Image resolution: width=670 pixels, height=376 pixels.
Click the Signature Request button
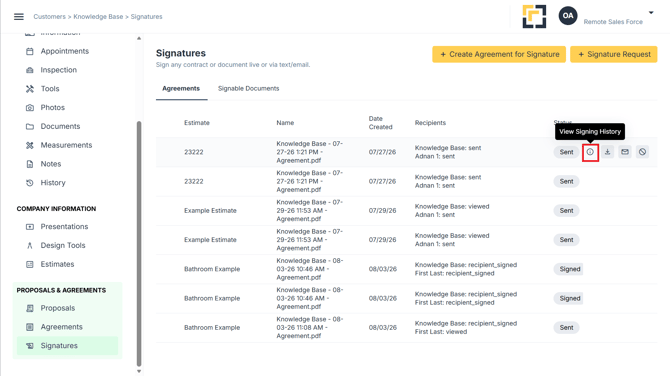click(x=614, y=54)
